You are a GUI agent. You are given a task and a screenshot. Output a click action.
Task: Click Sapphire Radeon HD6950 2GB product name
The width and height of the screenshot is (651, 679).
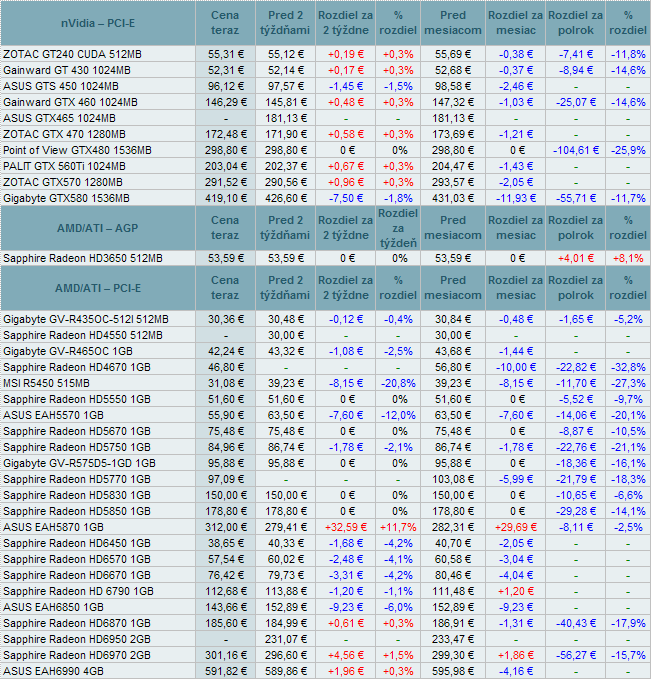pos(77,640)
